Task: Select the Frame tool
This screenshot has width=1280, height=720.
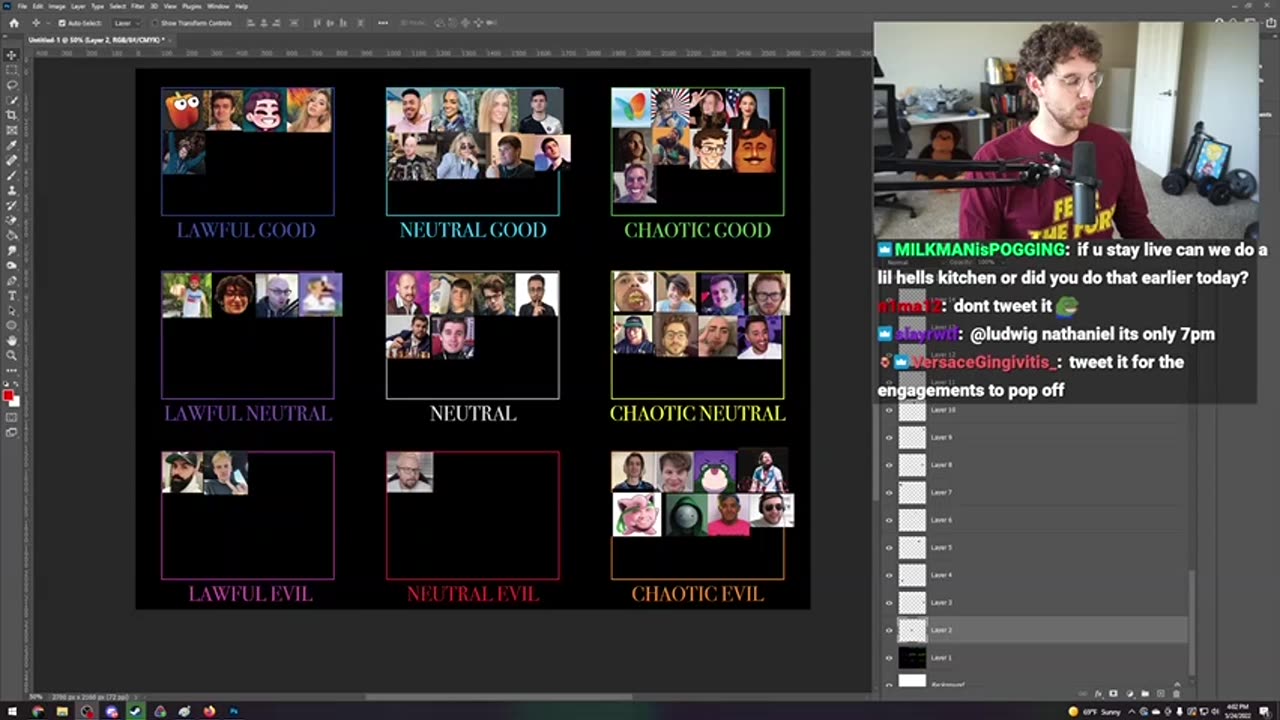Action: point(11,128)
